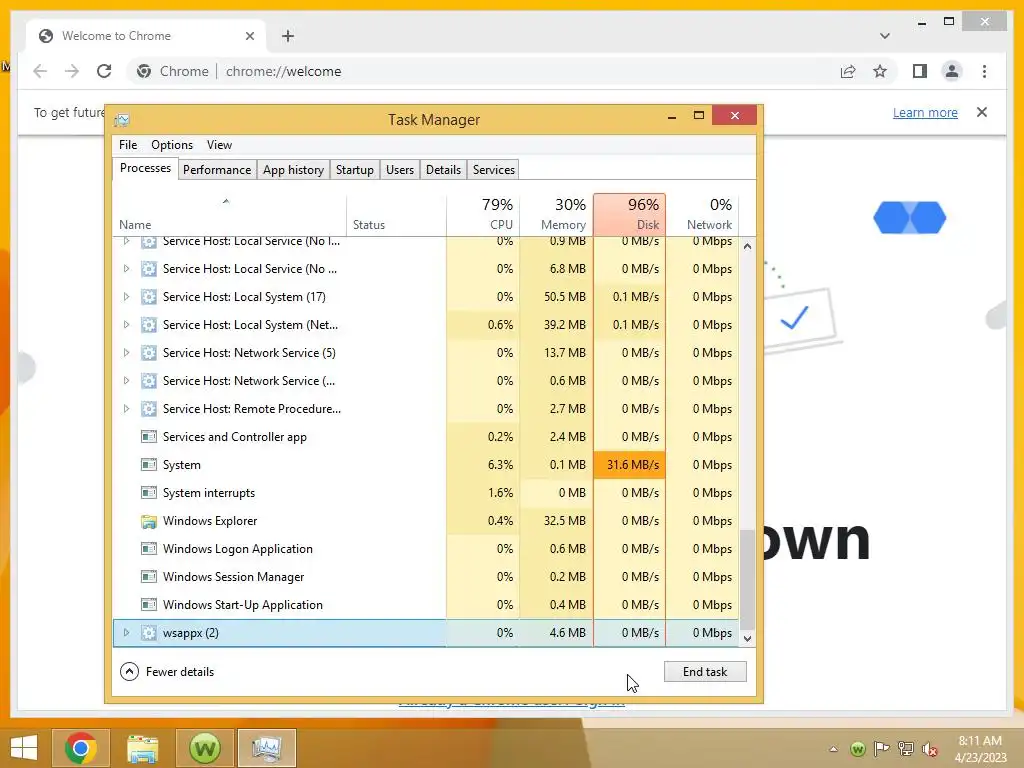Open Chrome tab search chevron
The width and height of the screenshot is (1024, 768).
885,36
